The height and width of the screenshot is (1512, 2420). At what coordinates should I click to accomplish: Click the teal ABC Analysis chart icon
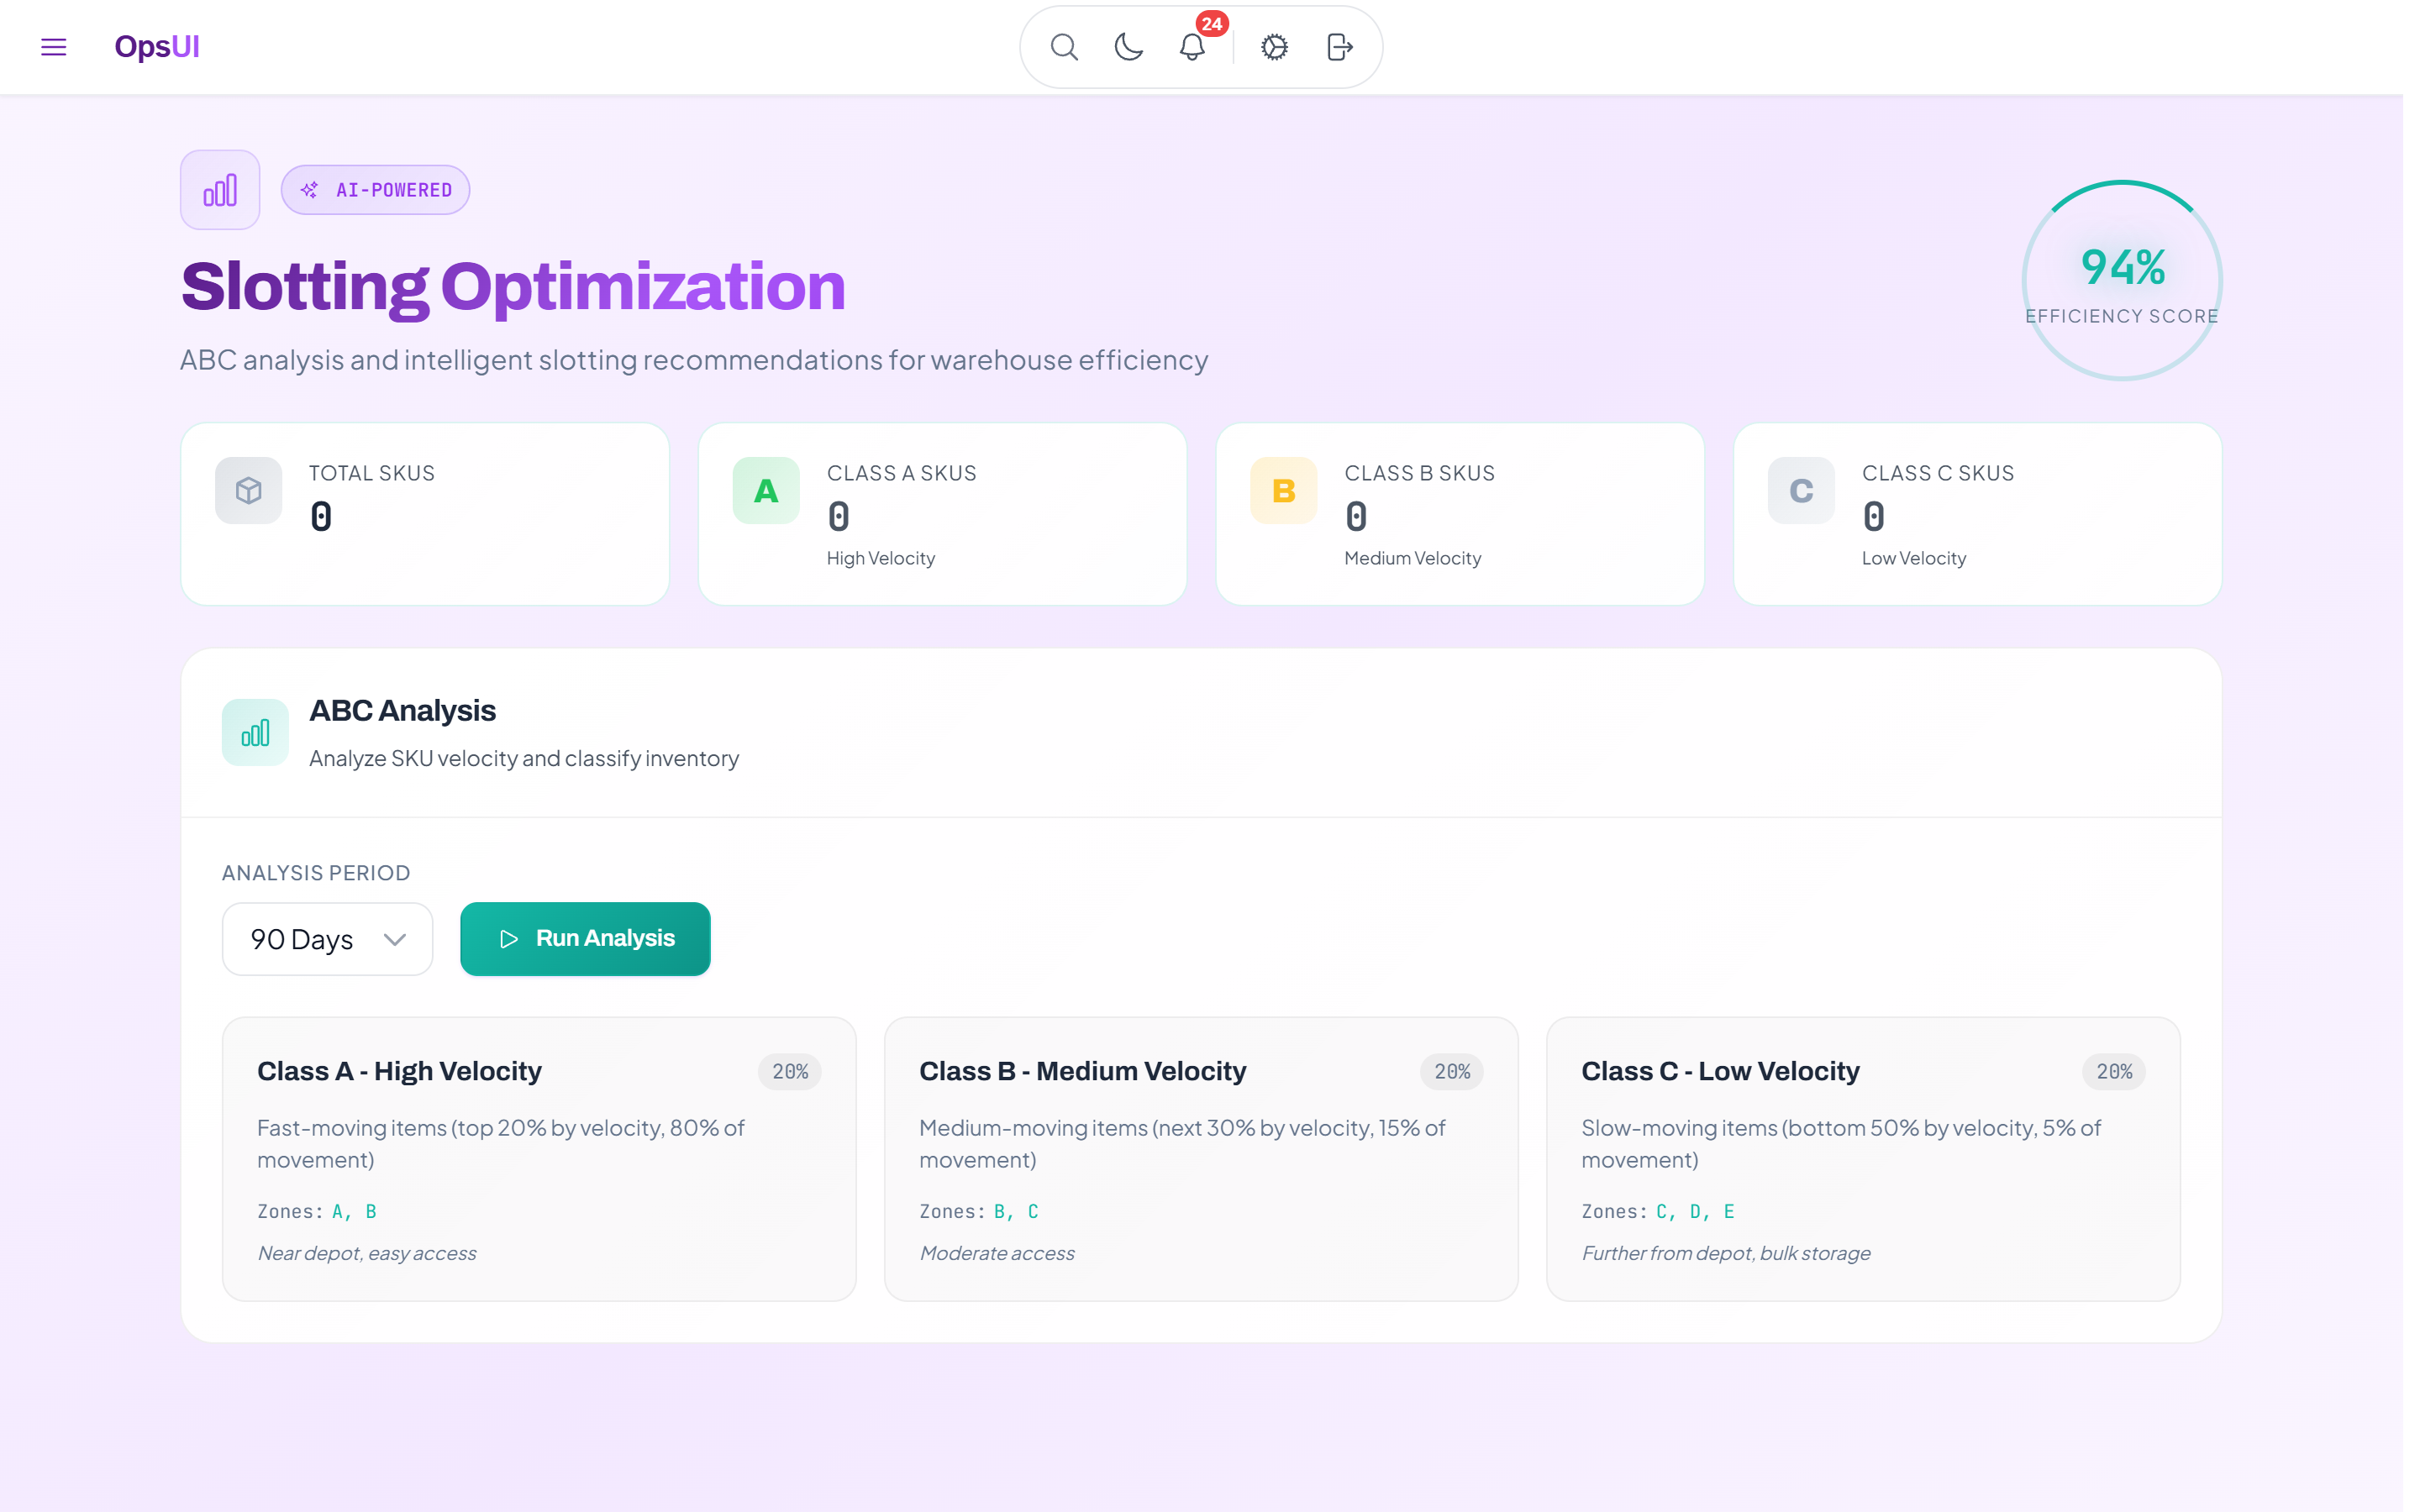point(255,733)
